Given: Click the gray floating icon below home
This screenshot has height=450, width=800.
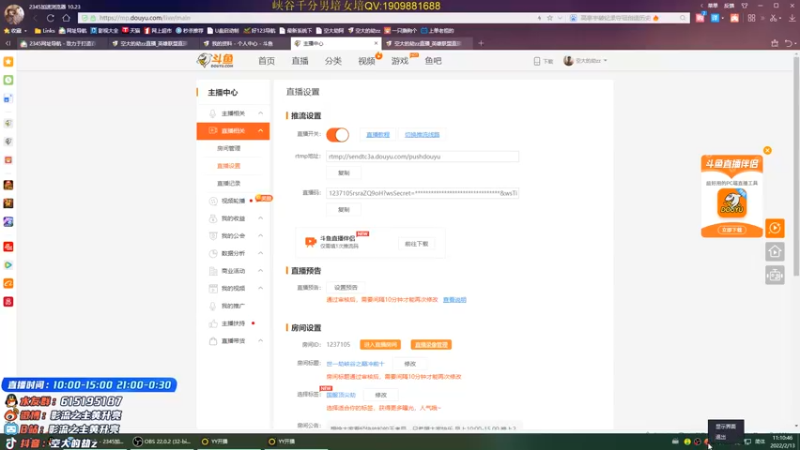Looking at the screenshot, I should click(774, 276).
